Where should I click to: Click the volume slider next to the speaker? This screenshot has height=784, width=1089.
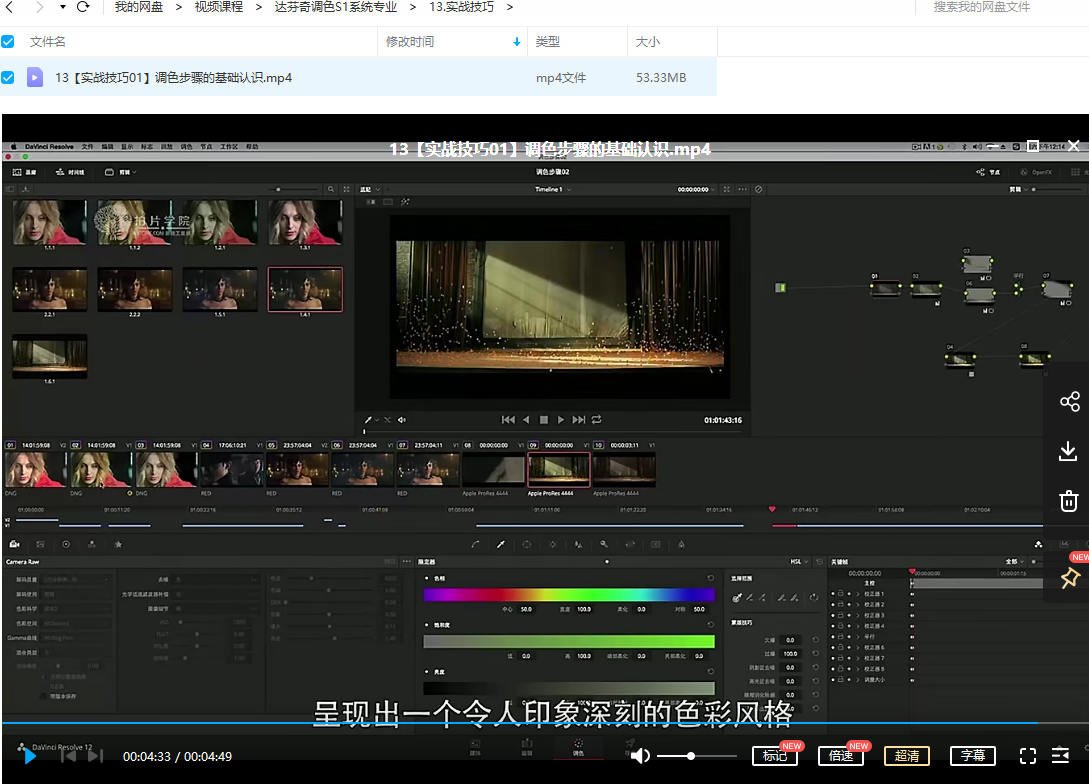[x=692, y=756]
